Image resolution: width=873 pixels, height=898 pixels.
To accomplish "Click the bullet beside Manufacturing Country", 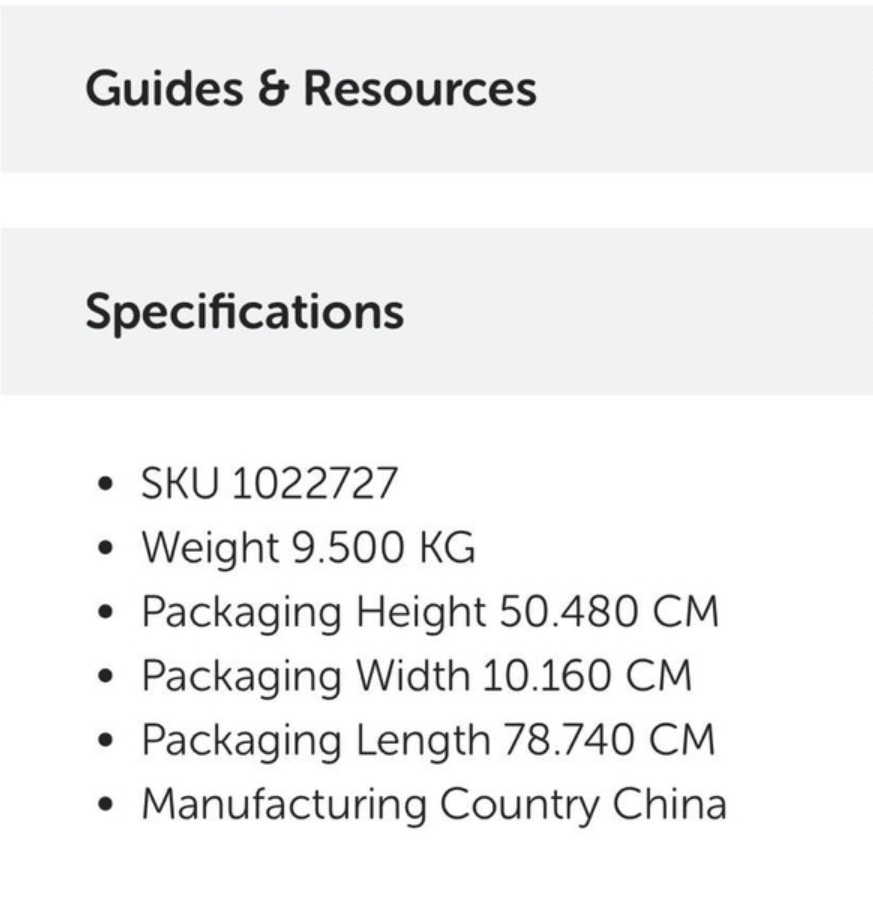I will pos(105,805).
